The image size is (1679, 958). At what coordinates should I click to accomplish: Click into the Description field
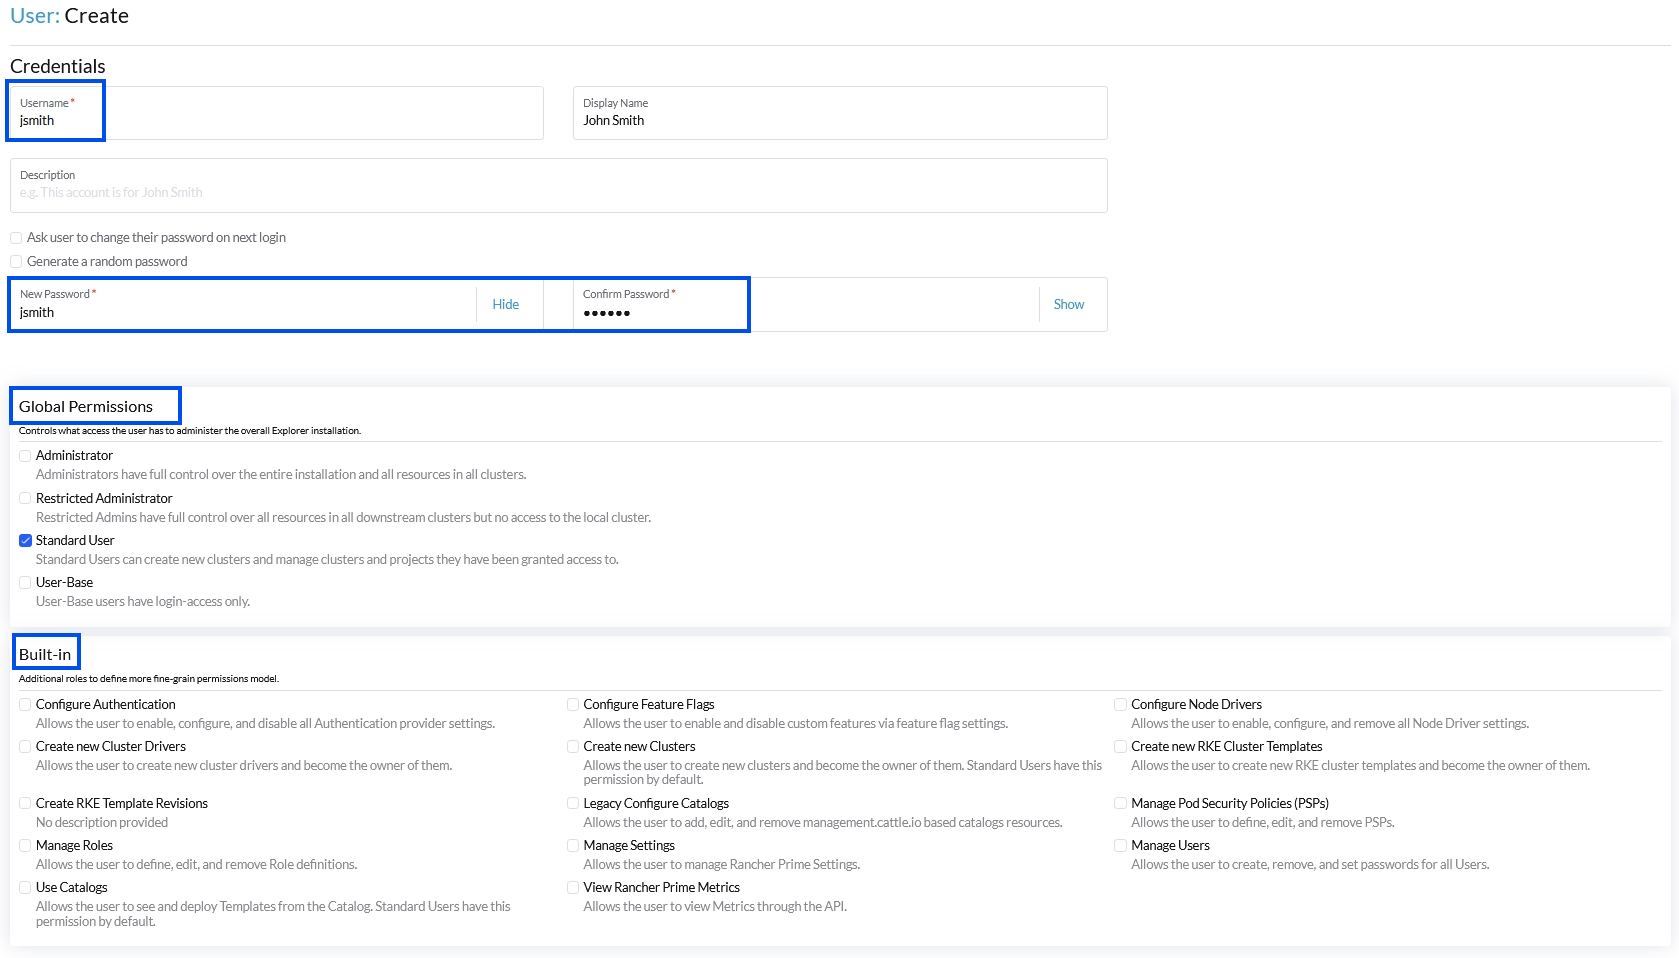click(559, 185)
